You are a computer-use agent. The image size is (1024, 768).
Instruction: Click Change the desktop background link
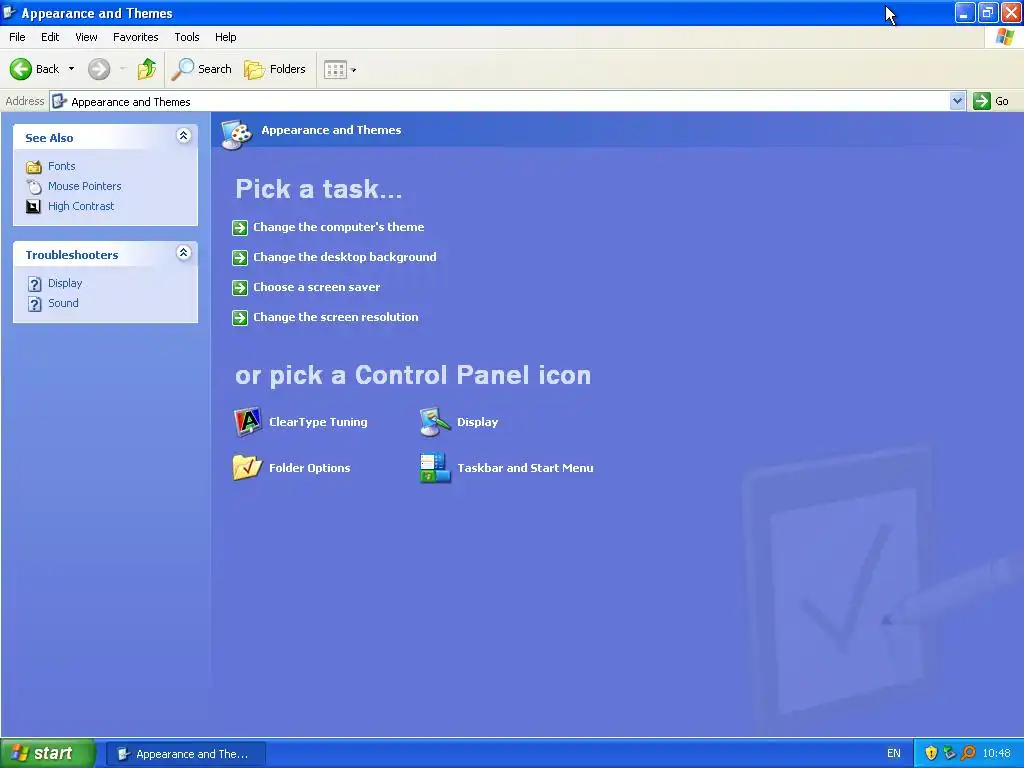pos(345,257)
